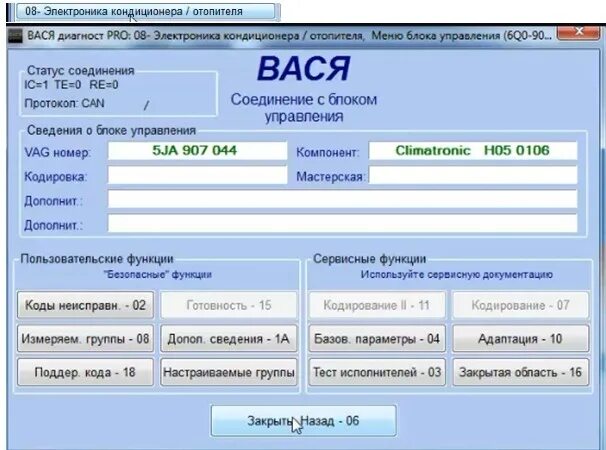Screen dimensions: 606x450
Task: Click the Сервисные функции group label
Action: pos(369,259)
